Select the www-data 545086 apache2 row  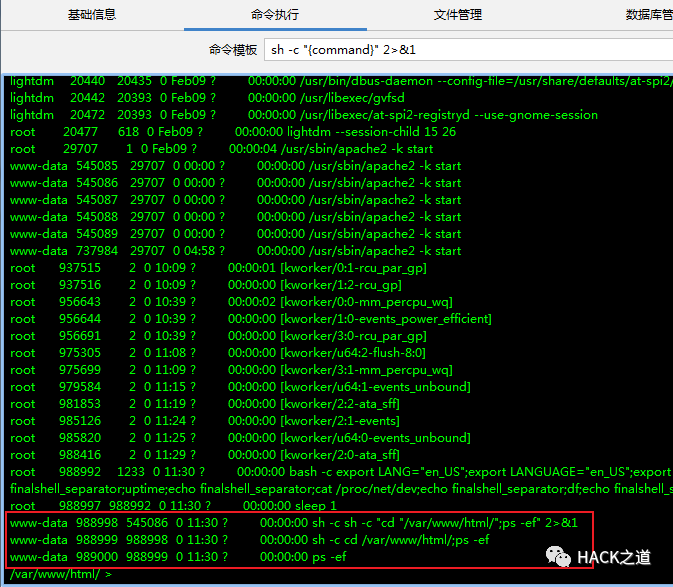[236, 183]
